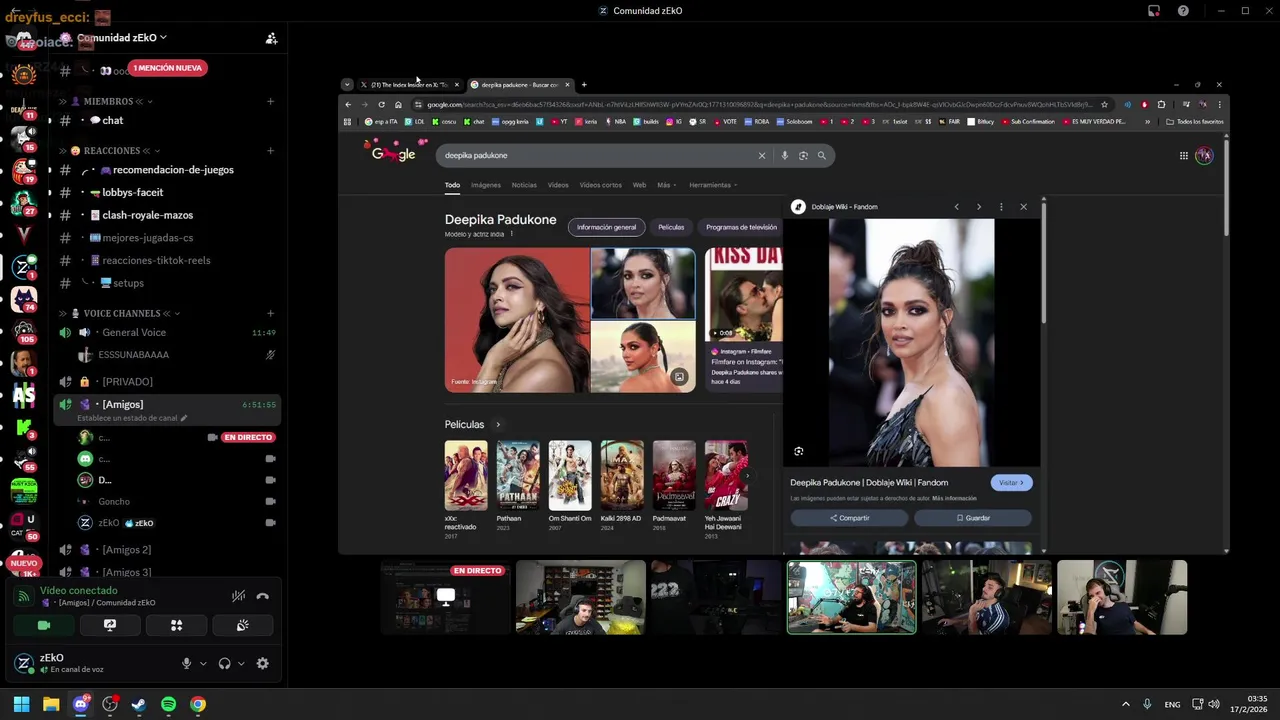This screenshot has height=720, width=1280.
Task: Collapse the MIEMBROS category
Action: 108,101
